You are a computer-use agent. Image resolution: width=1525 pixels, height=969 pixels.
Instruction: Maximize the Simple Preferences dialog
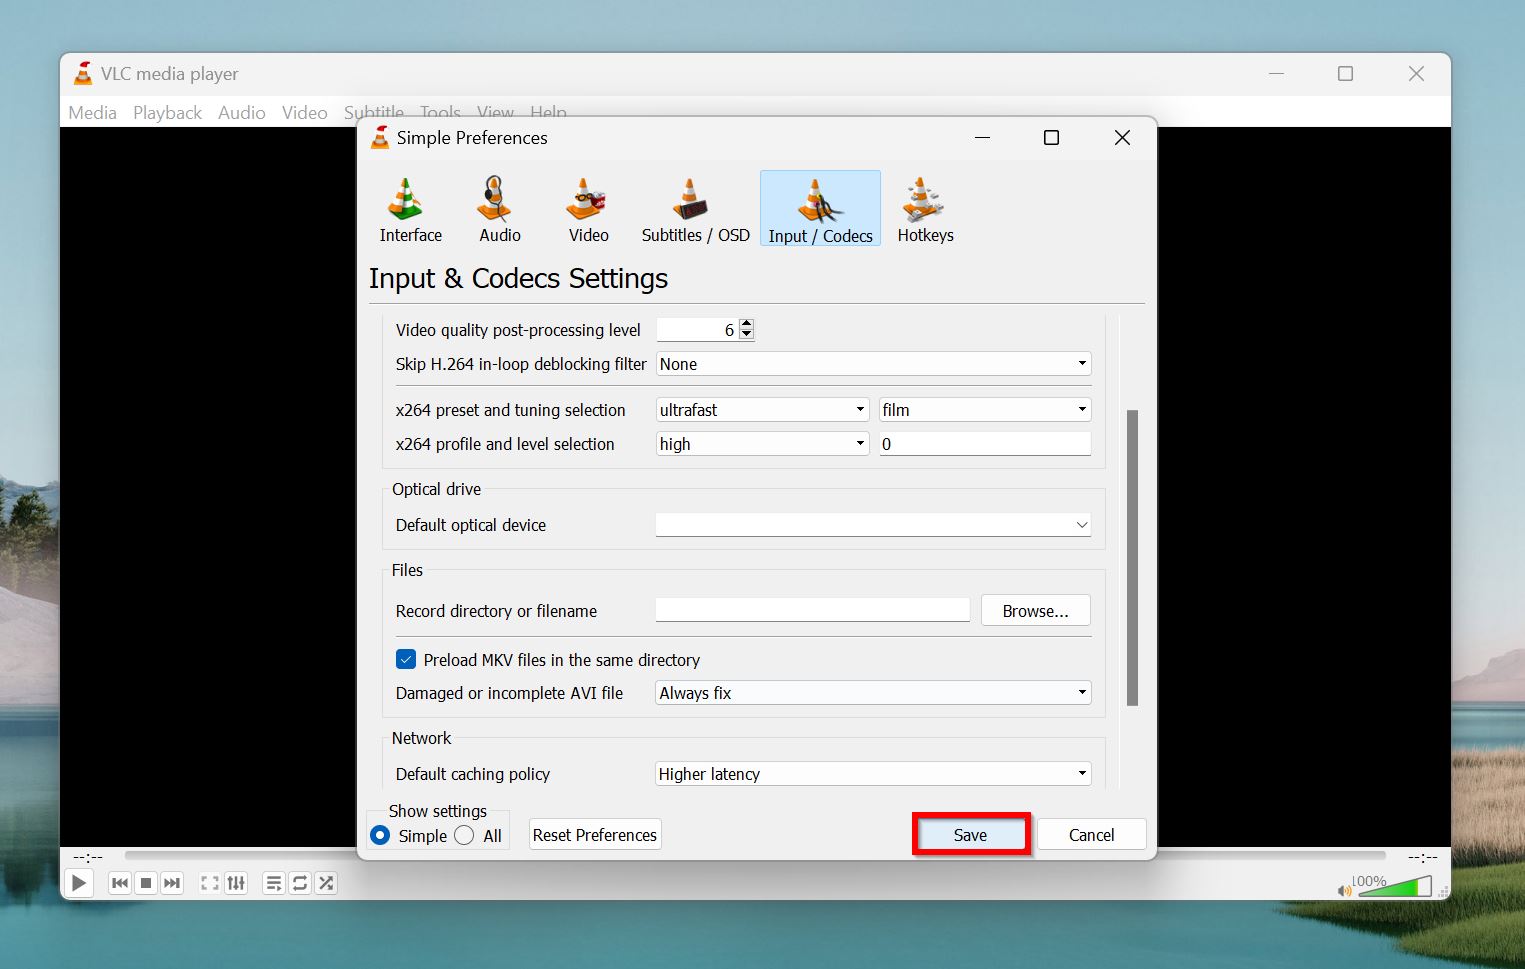[x=1051, y=138]
